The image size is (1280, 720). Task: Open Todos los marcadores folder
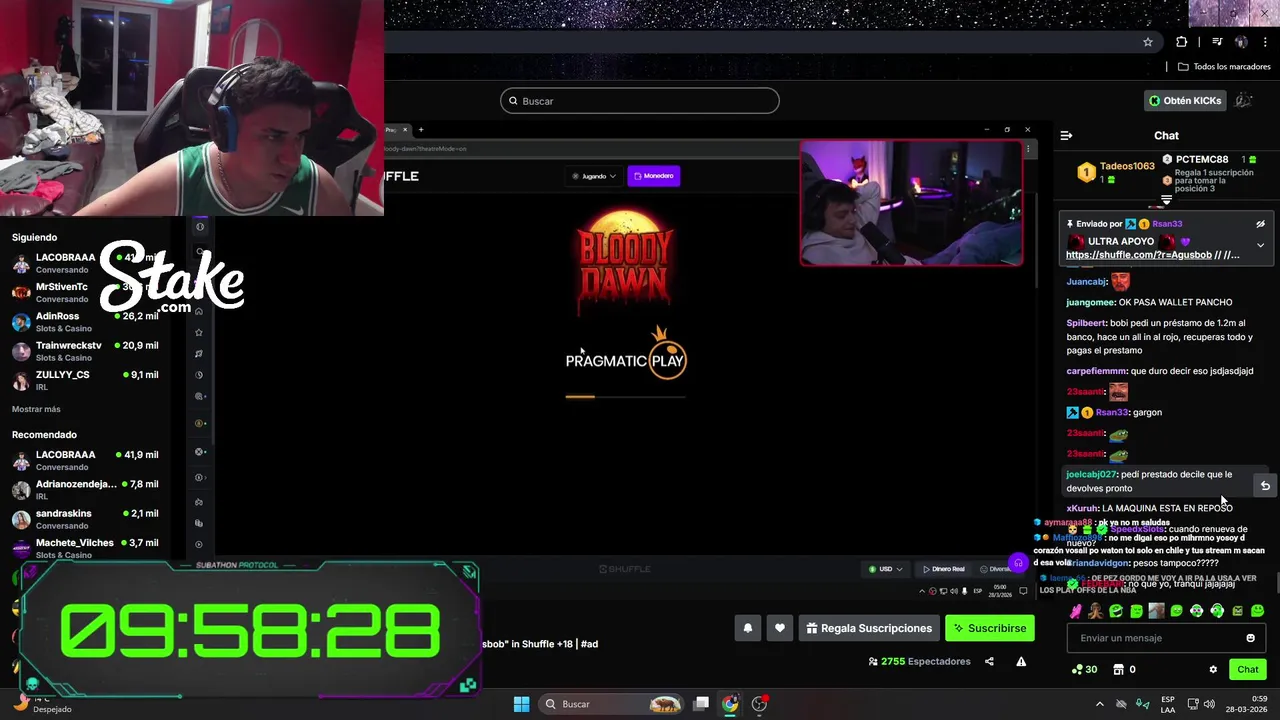click(x=1224, y=67)
